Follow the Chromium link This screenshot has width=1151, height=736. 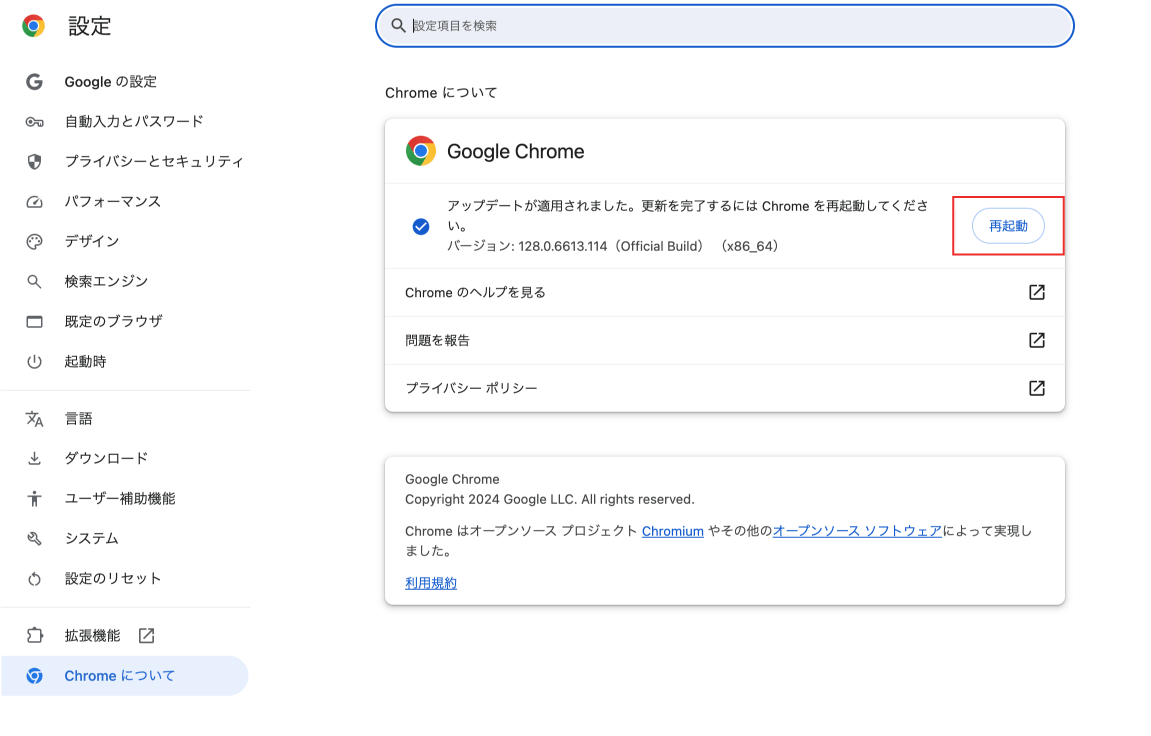672,531
